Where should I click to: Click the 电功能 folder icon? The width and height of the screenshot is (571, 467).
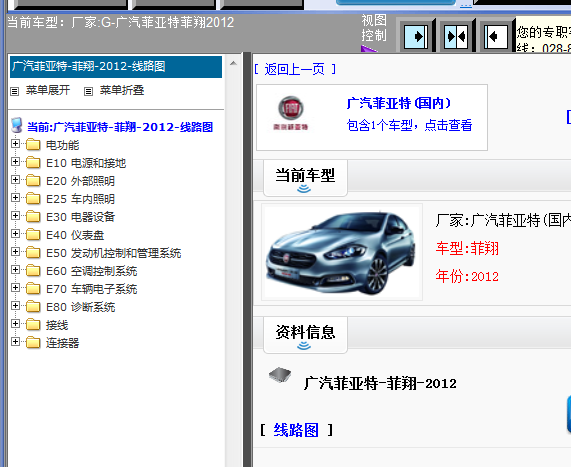(33, 145)
